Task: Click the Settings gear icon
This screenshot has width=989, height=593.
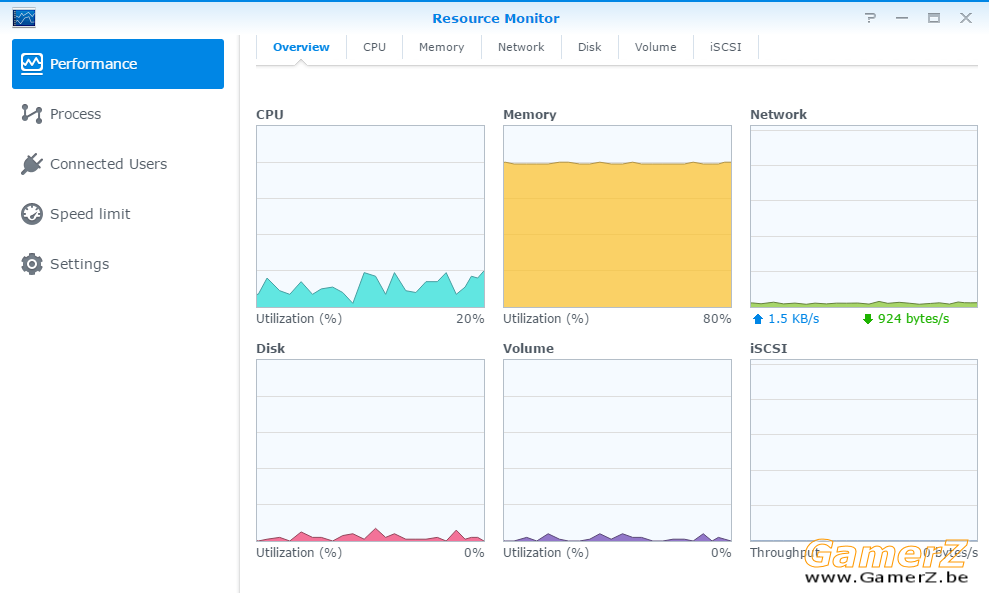Action: pyautogui.click(x=32, y=264)
